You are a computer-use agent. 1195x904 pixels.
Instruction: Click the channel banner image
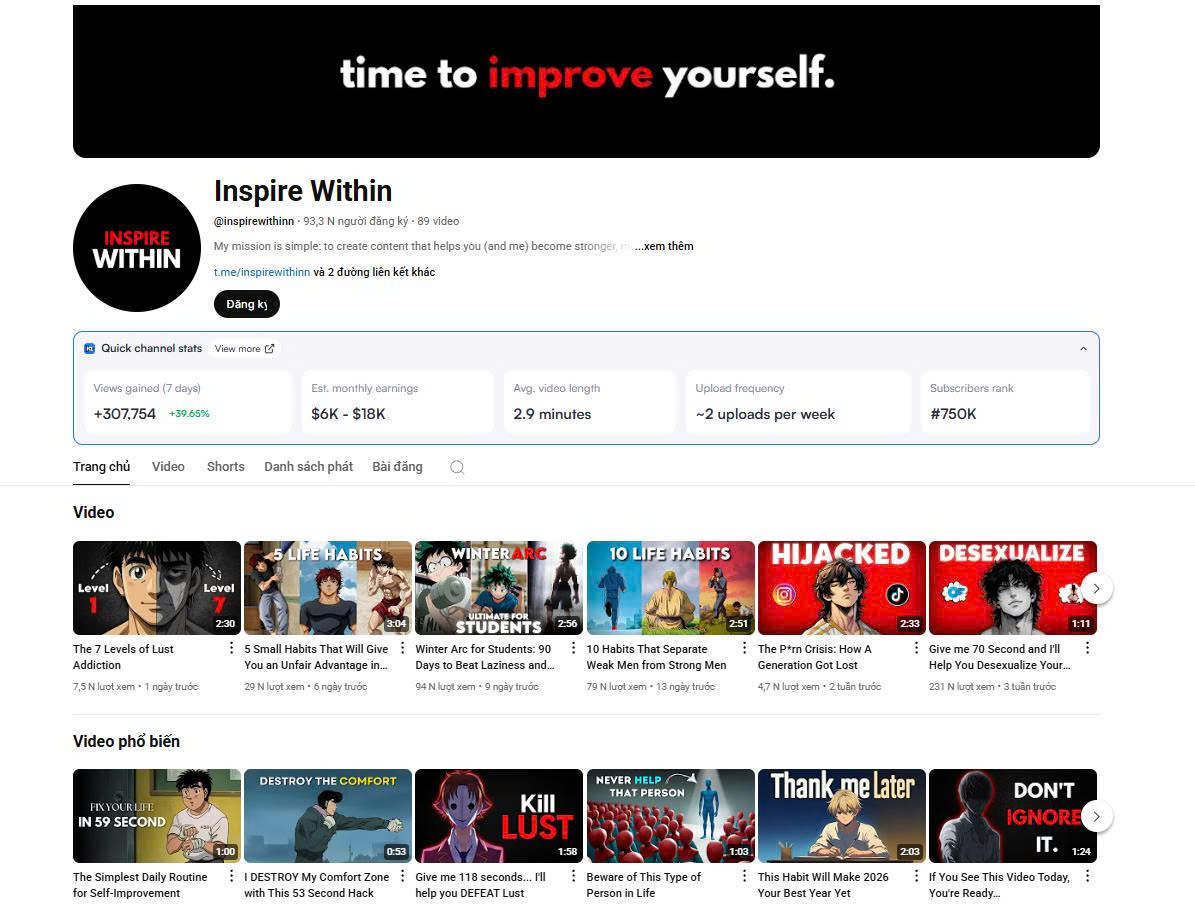[x=586, y=81]
